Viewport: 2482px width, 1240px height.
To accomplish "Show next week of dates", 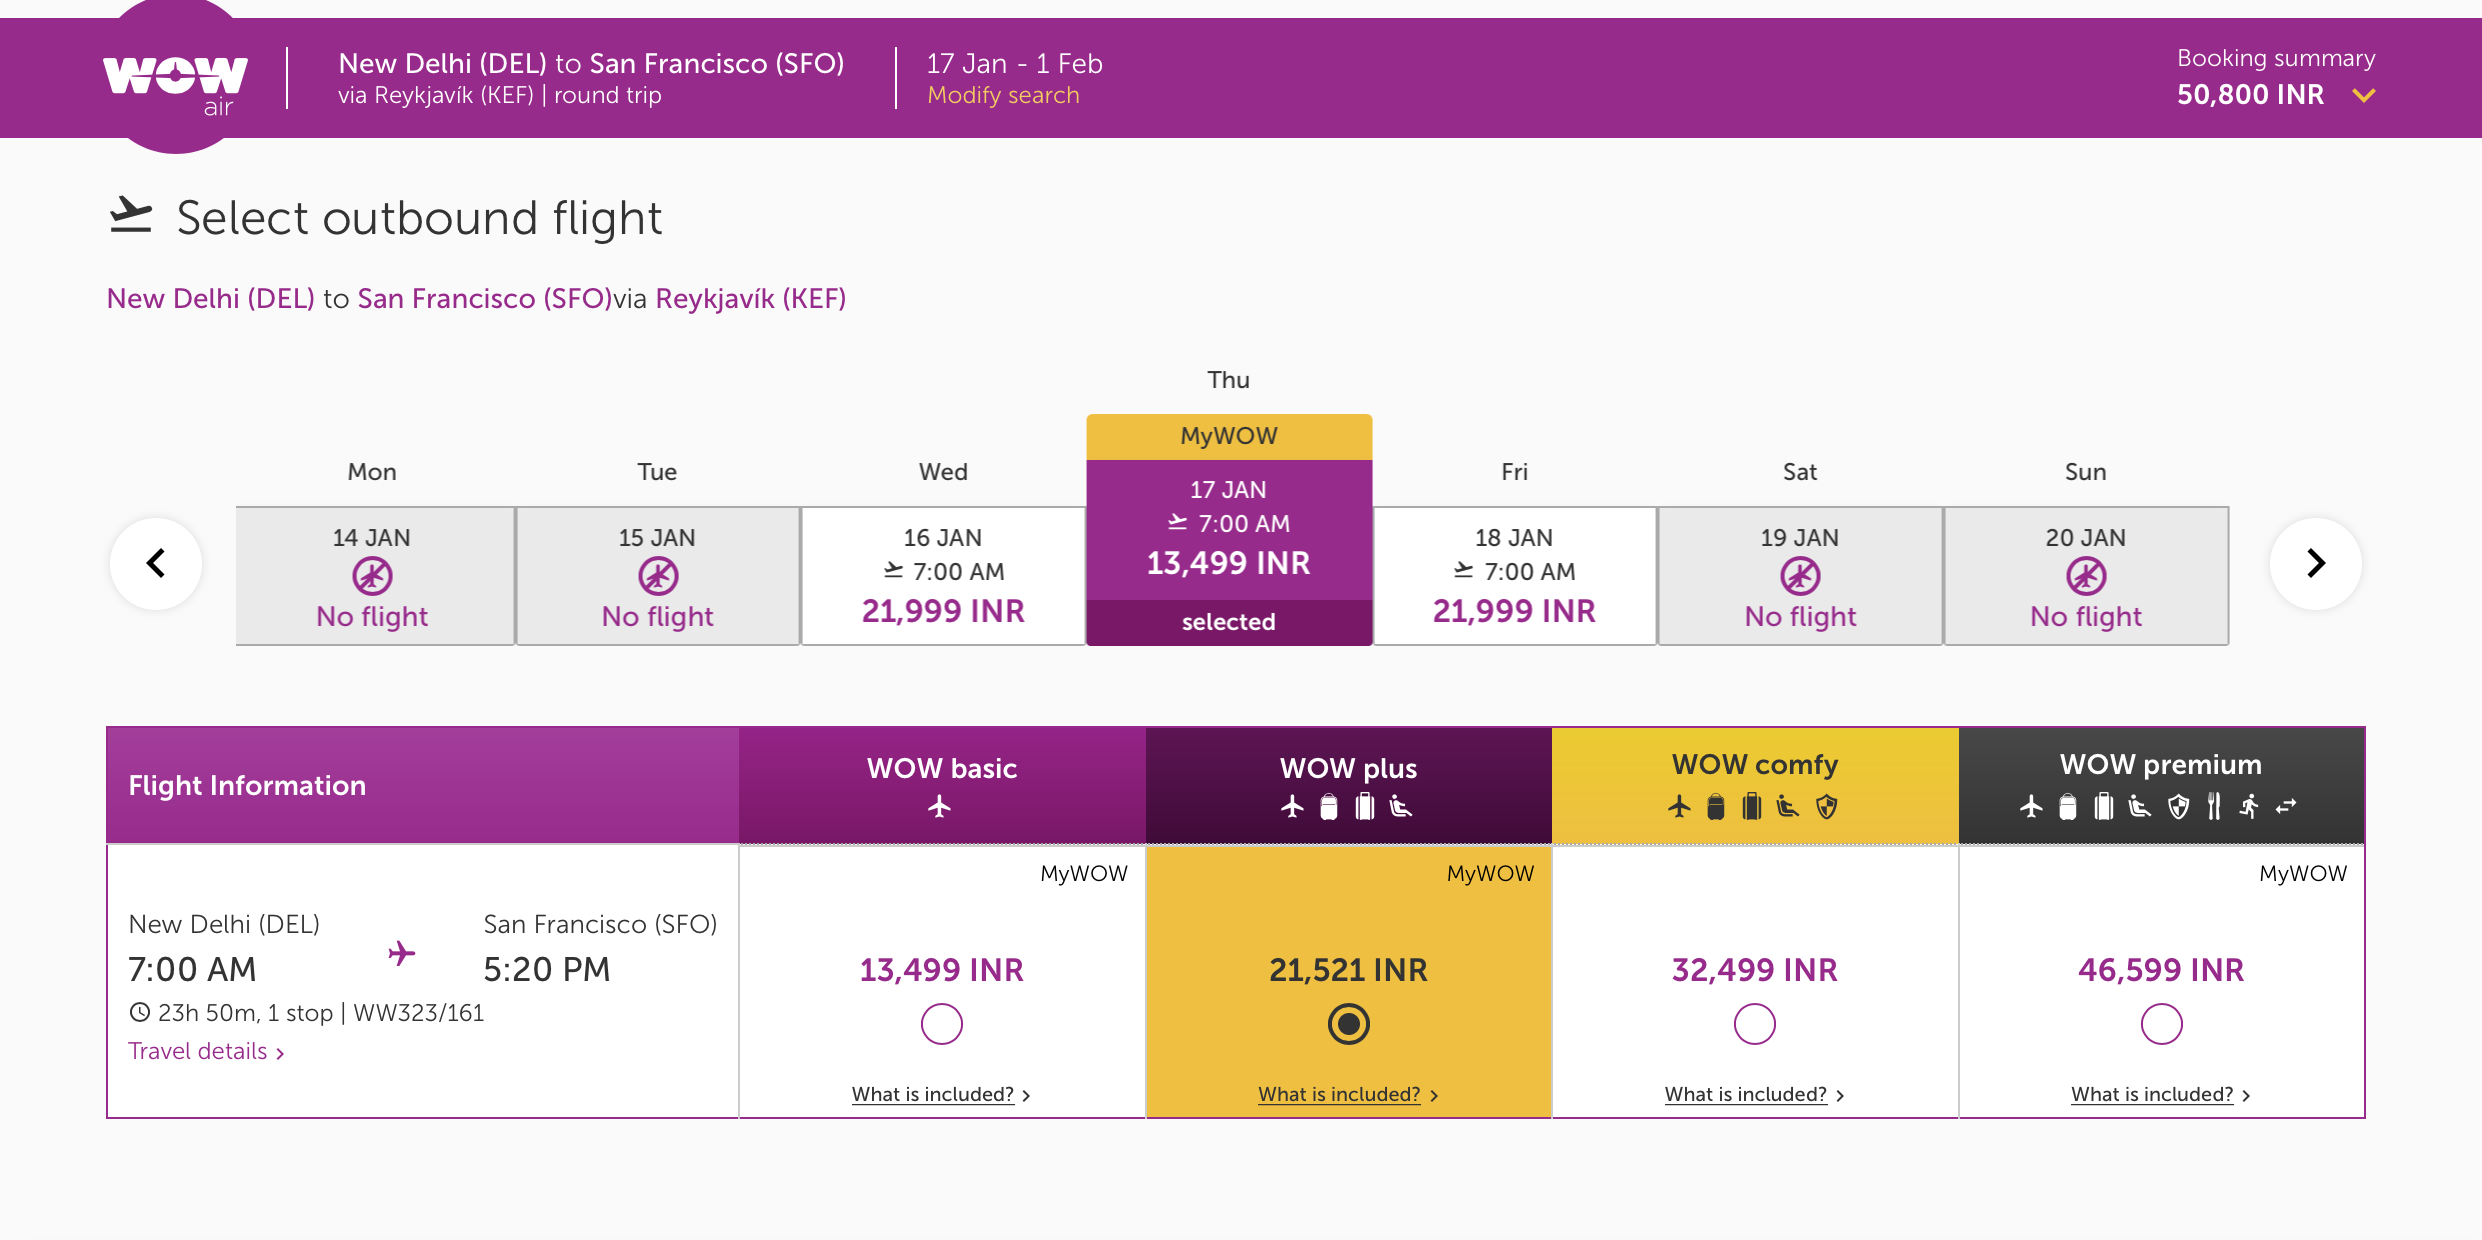I will point(2316,563).
